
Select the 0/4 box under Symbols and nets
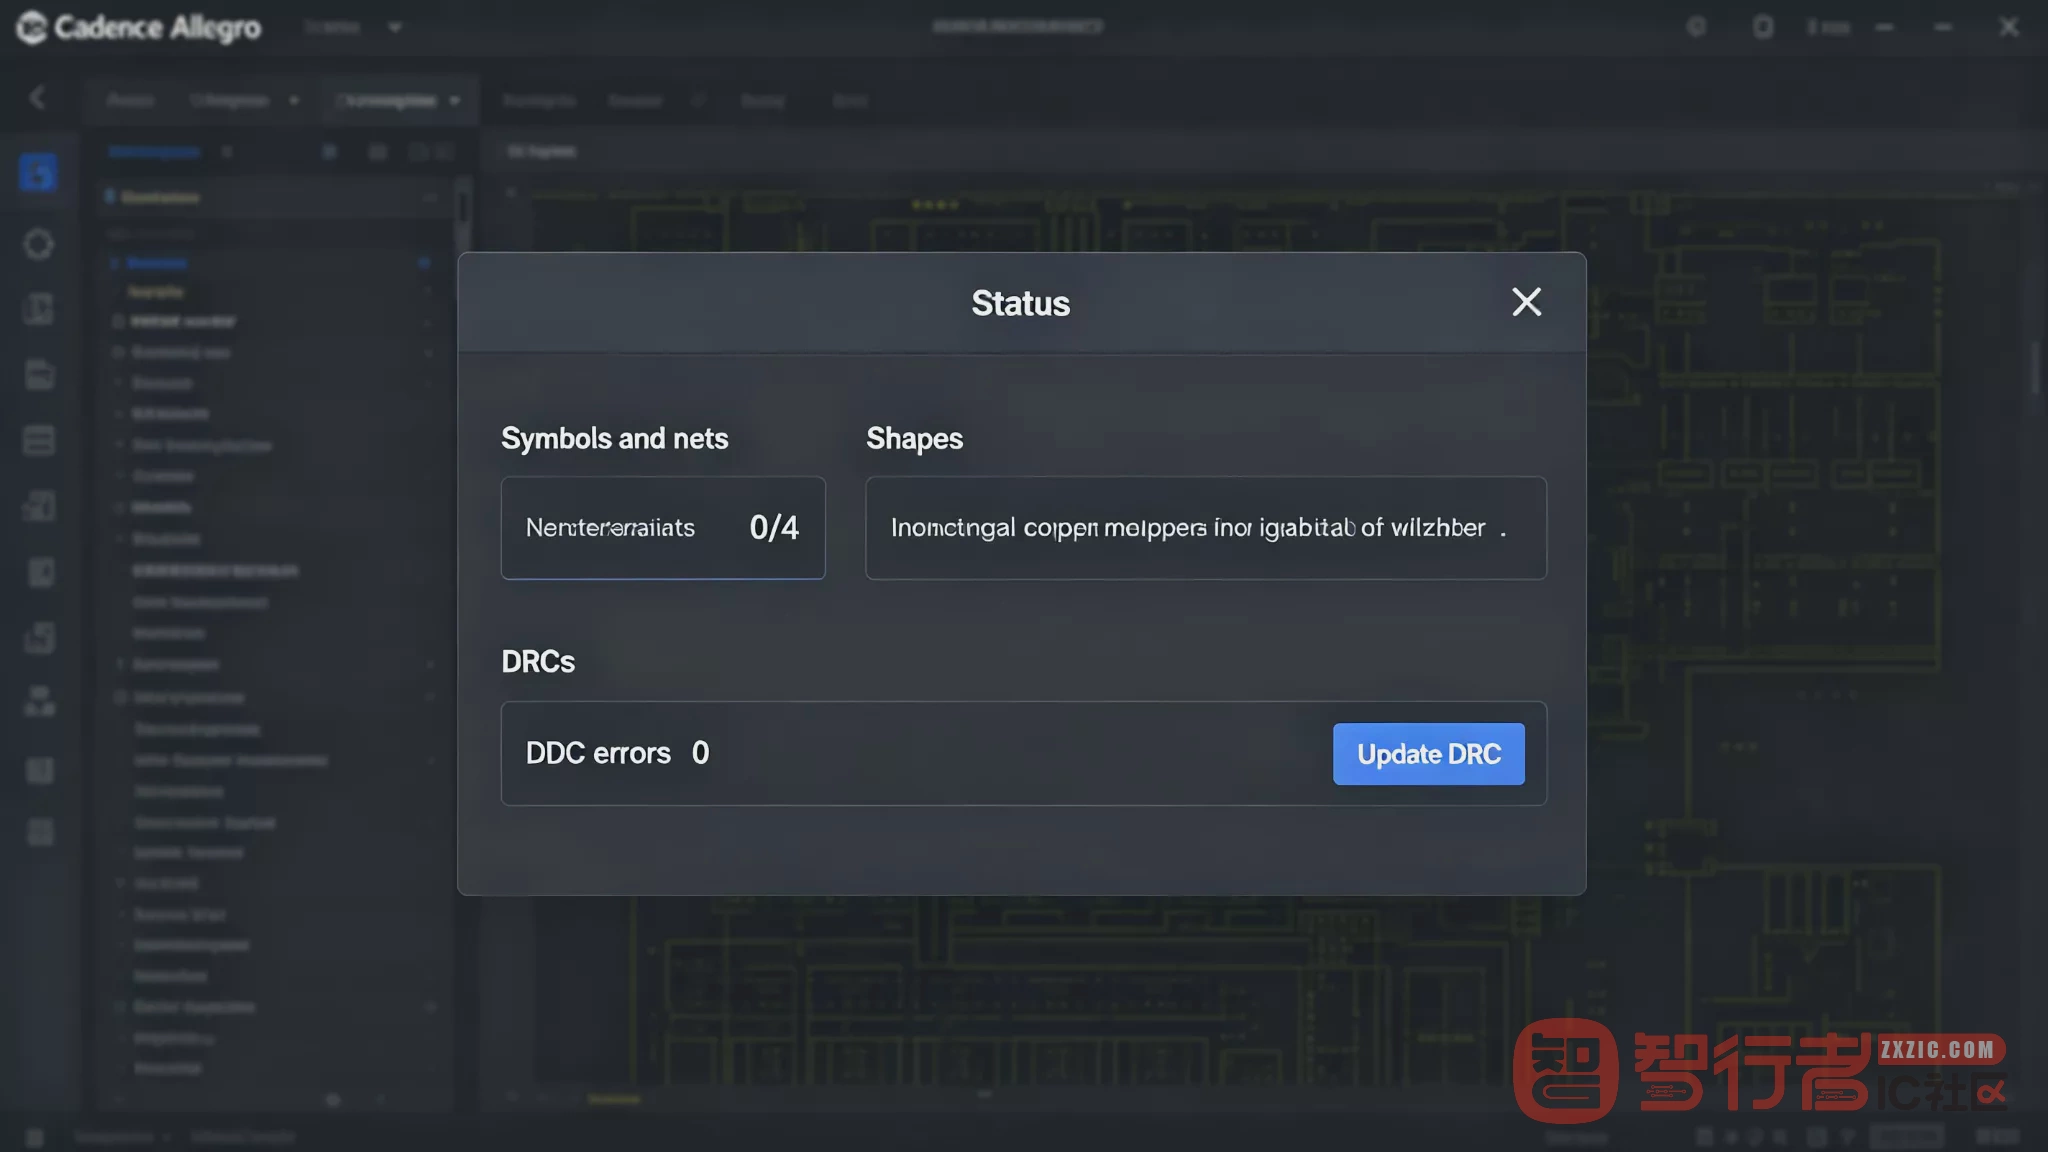point(663,528)
